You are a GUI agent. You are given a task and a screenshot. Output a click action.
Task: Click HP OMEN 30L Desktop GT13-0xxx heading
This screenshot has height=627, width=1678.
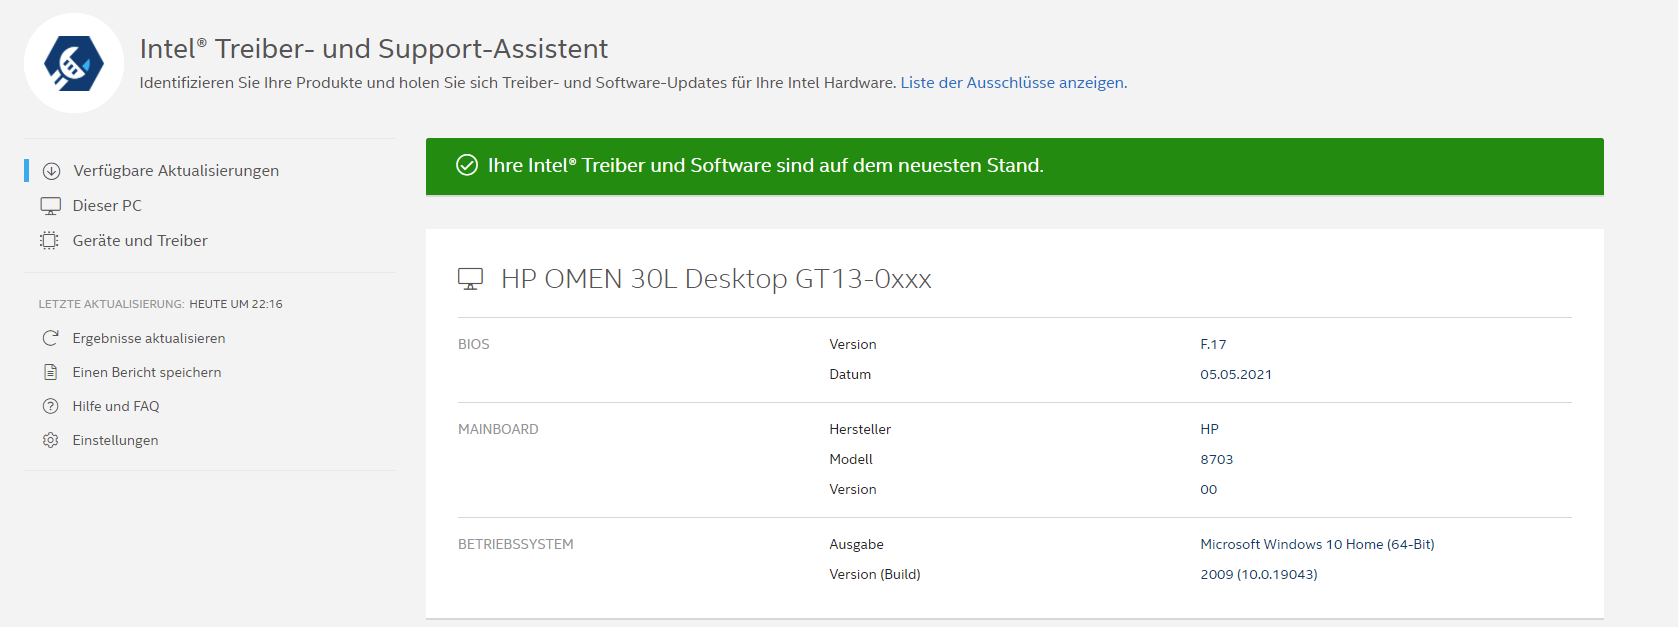[716, 279]
